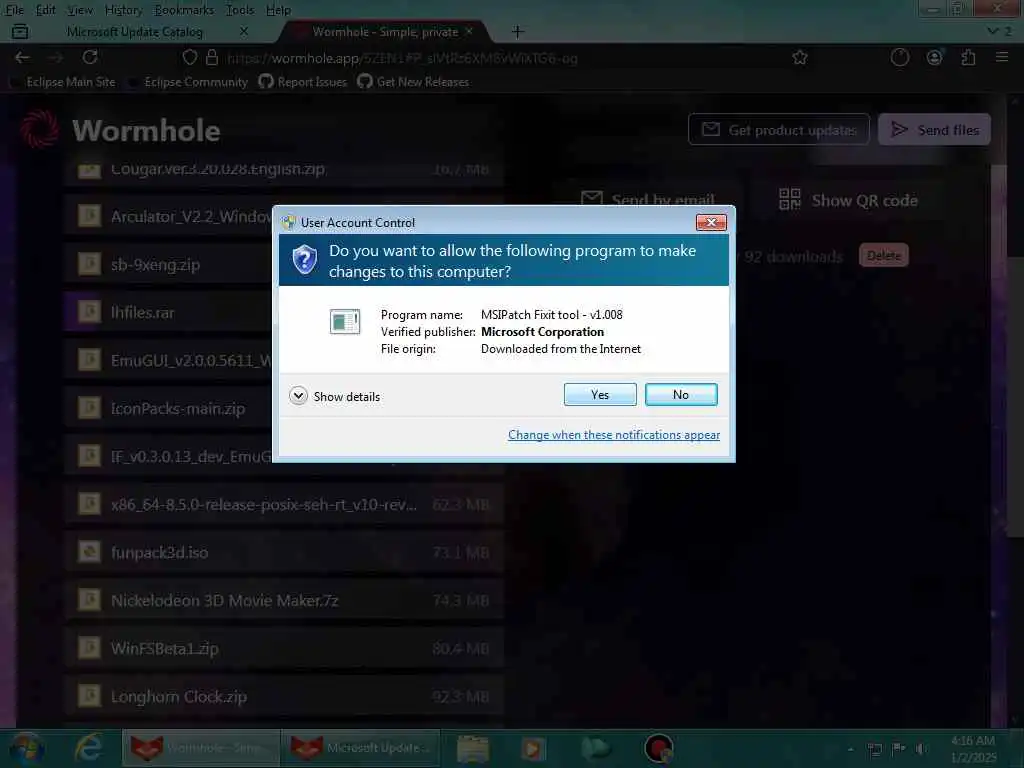Select Longhorn Clock.zip file row
Viewport: 1024px width, 768px height.
pyautogui.click(x=283, y=696)
